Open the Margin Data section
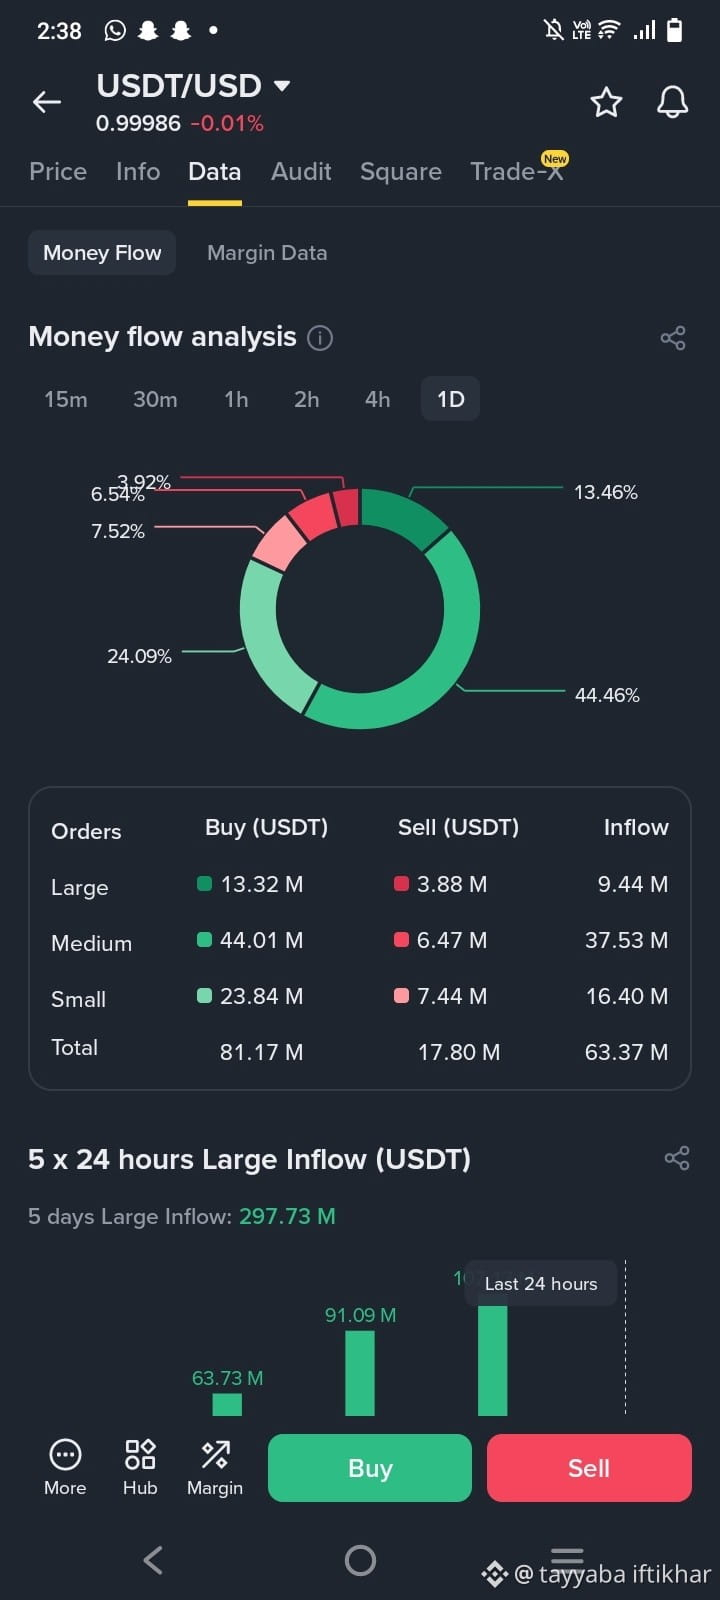This screenshot has width=720, height=1600. (x=267, y=253)
